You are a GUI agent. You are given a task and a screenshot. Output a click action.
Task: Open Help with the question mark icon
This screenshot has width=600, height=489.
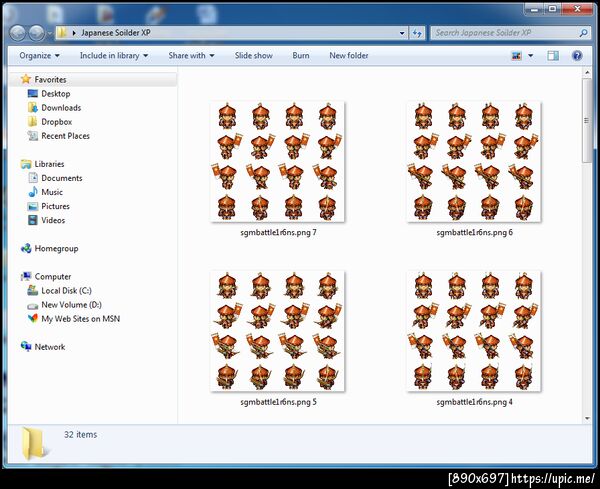pyautogui.click(x=577, y=56)
